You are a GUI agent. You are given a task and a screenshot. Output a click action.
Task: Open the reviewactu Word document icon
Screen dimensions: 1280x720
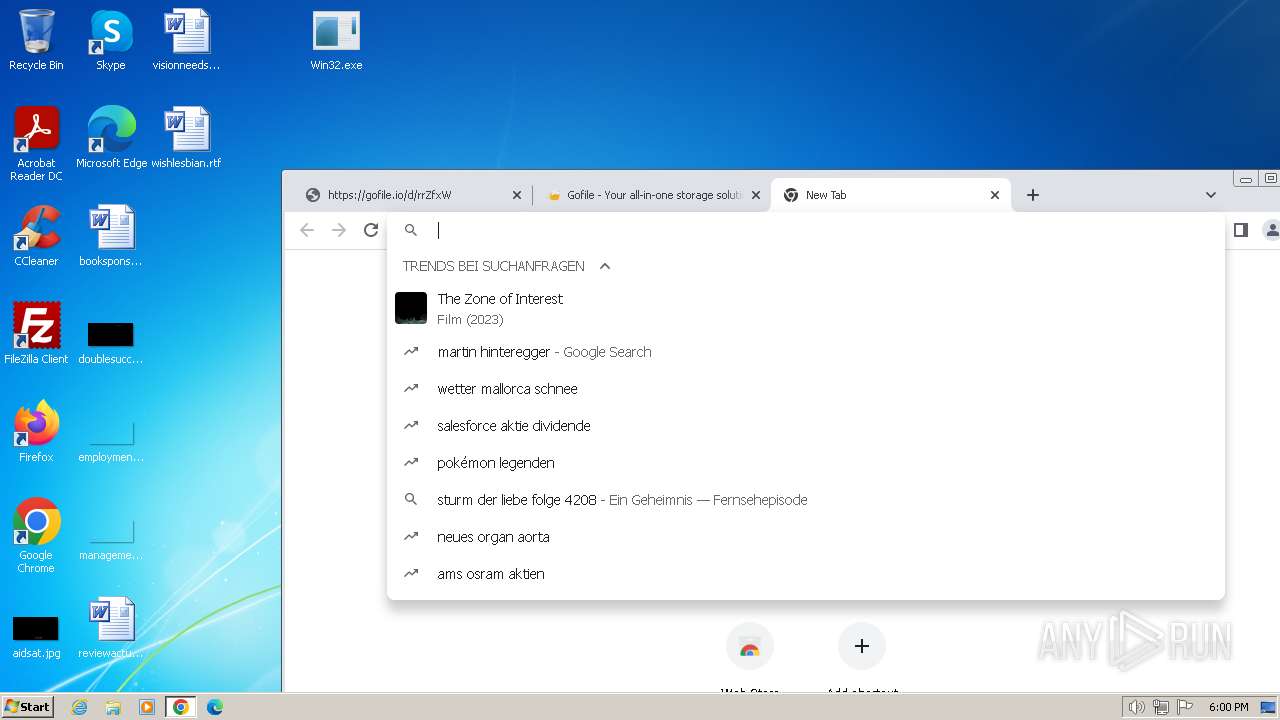pos(110,628)
